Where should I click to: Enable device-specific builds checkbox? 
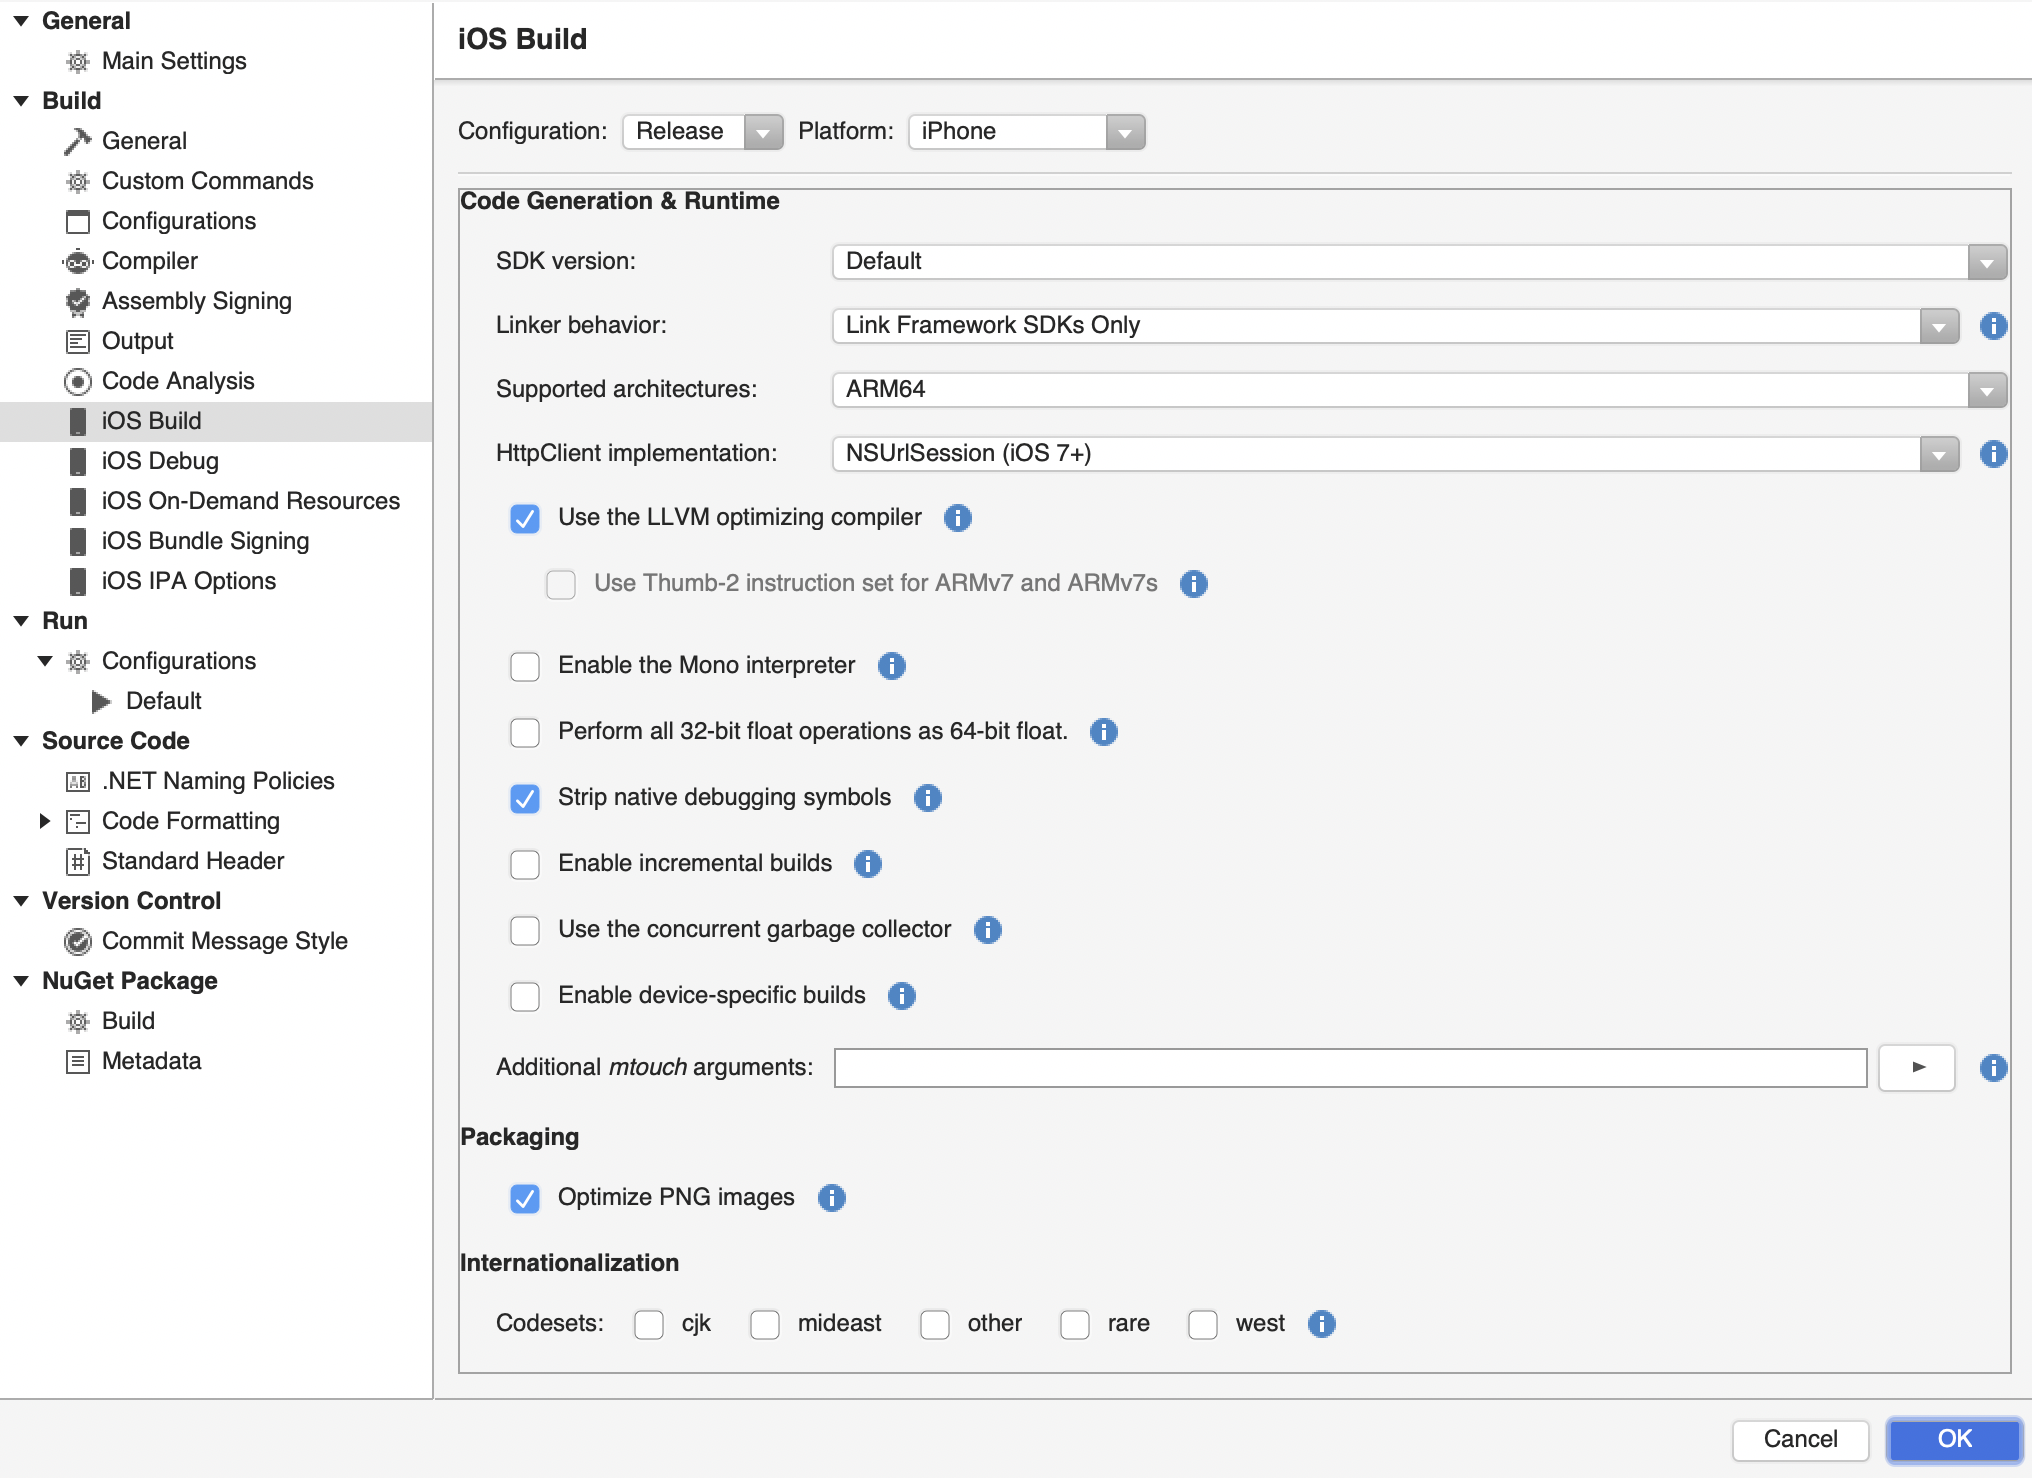click(x=525, y=996)
